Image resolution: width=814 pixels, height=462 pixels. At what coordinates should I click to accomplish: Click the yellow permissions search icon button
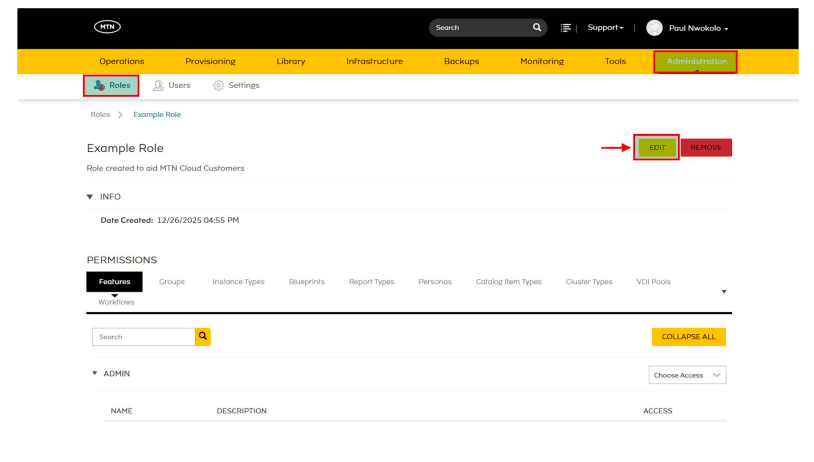click(203, 336)
